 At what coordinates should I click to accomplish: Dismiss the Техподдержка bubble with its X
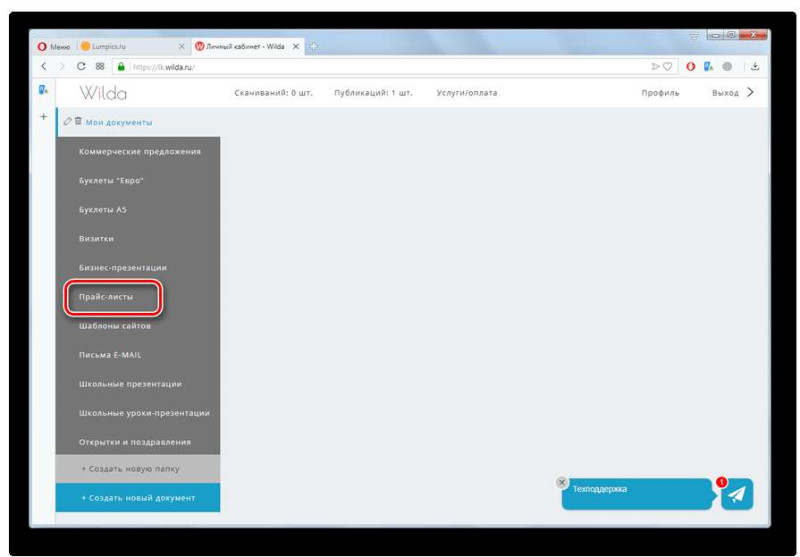coord(562,482)
